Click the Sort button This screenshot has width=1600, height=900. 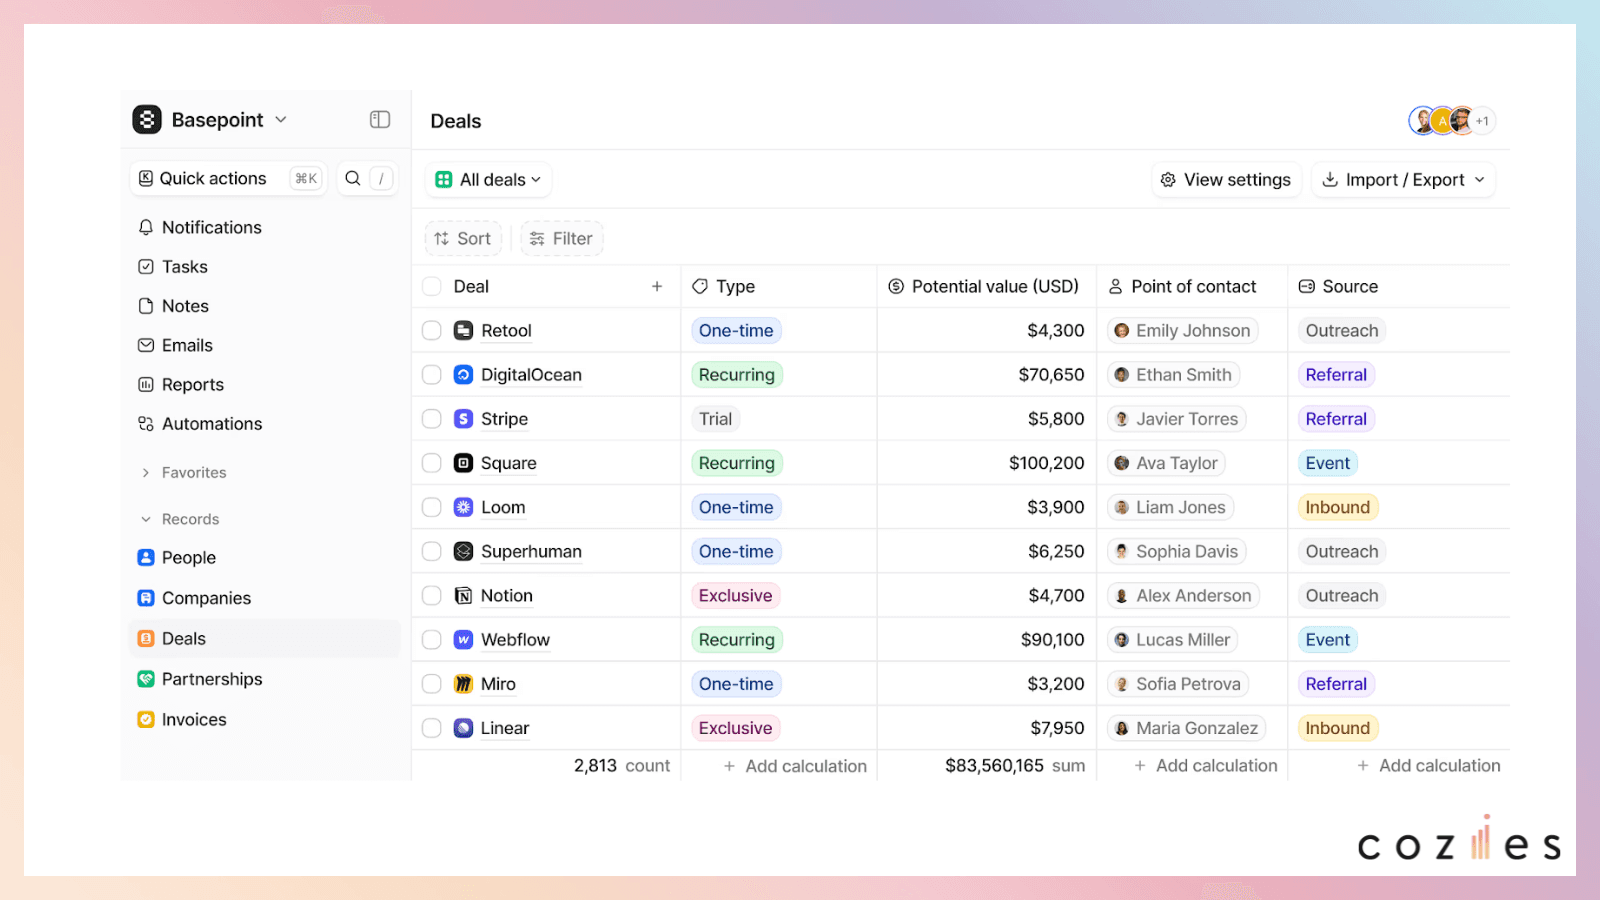463,239
